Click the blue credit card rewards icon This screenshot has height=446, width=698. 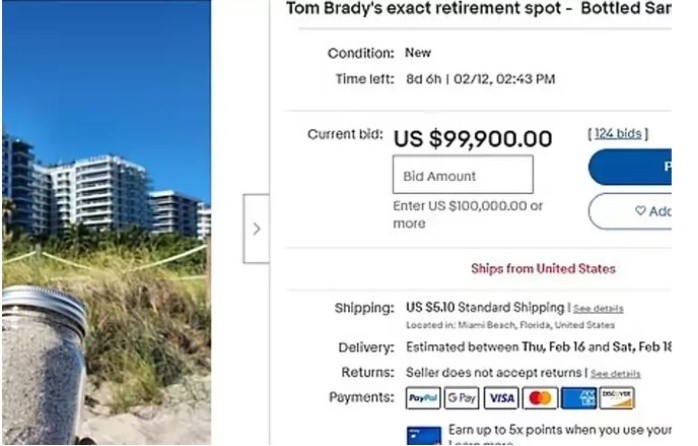(x=424, y=436)
